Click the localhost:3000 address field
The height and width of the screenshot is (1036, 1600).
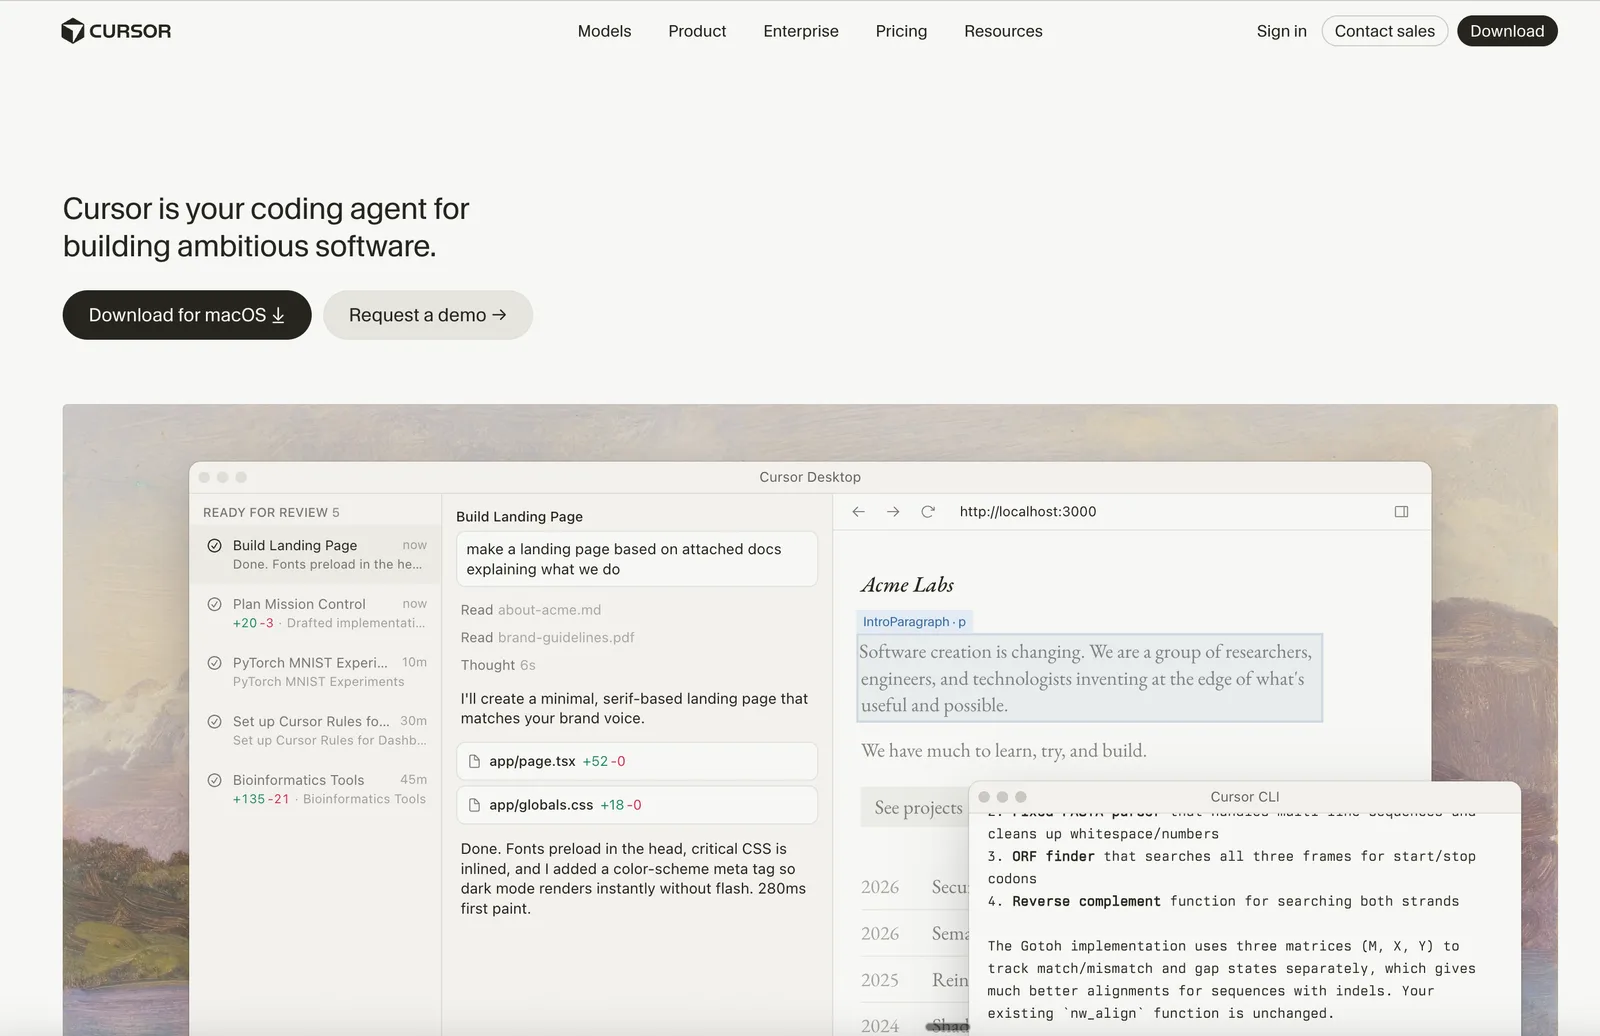coord(1028,511)
